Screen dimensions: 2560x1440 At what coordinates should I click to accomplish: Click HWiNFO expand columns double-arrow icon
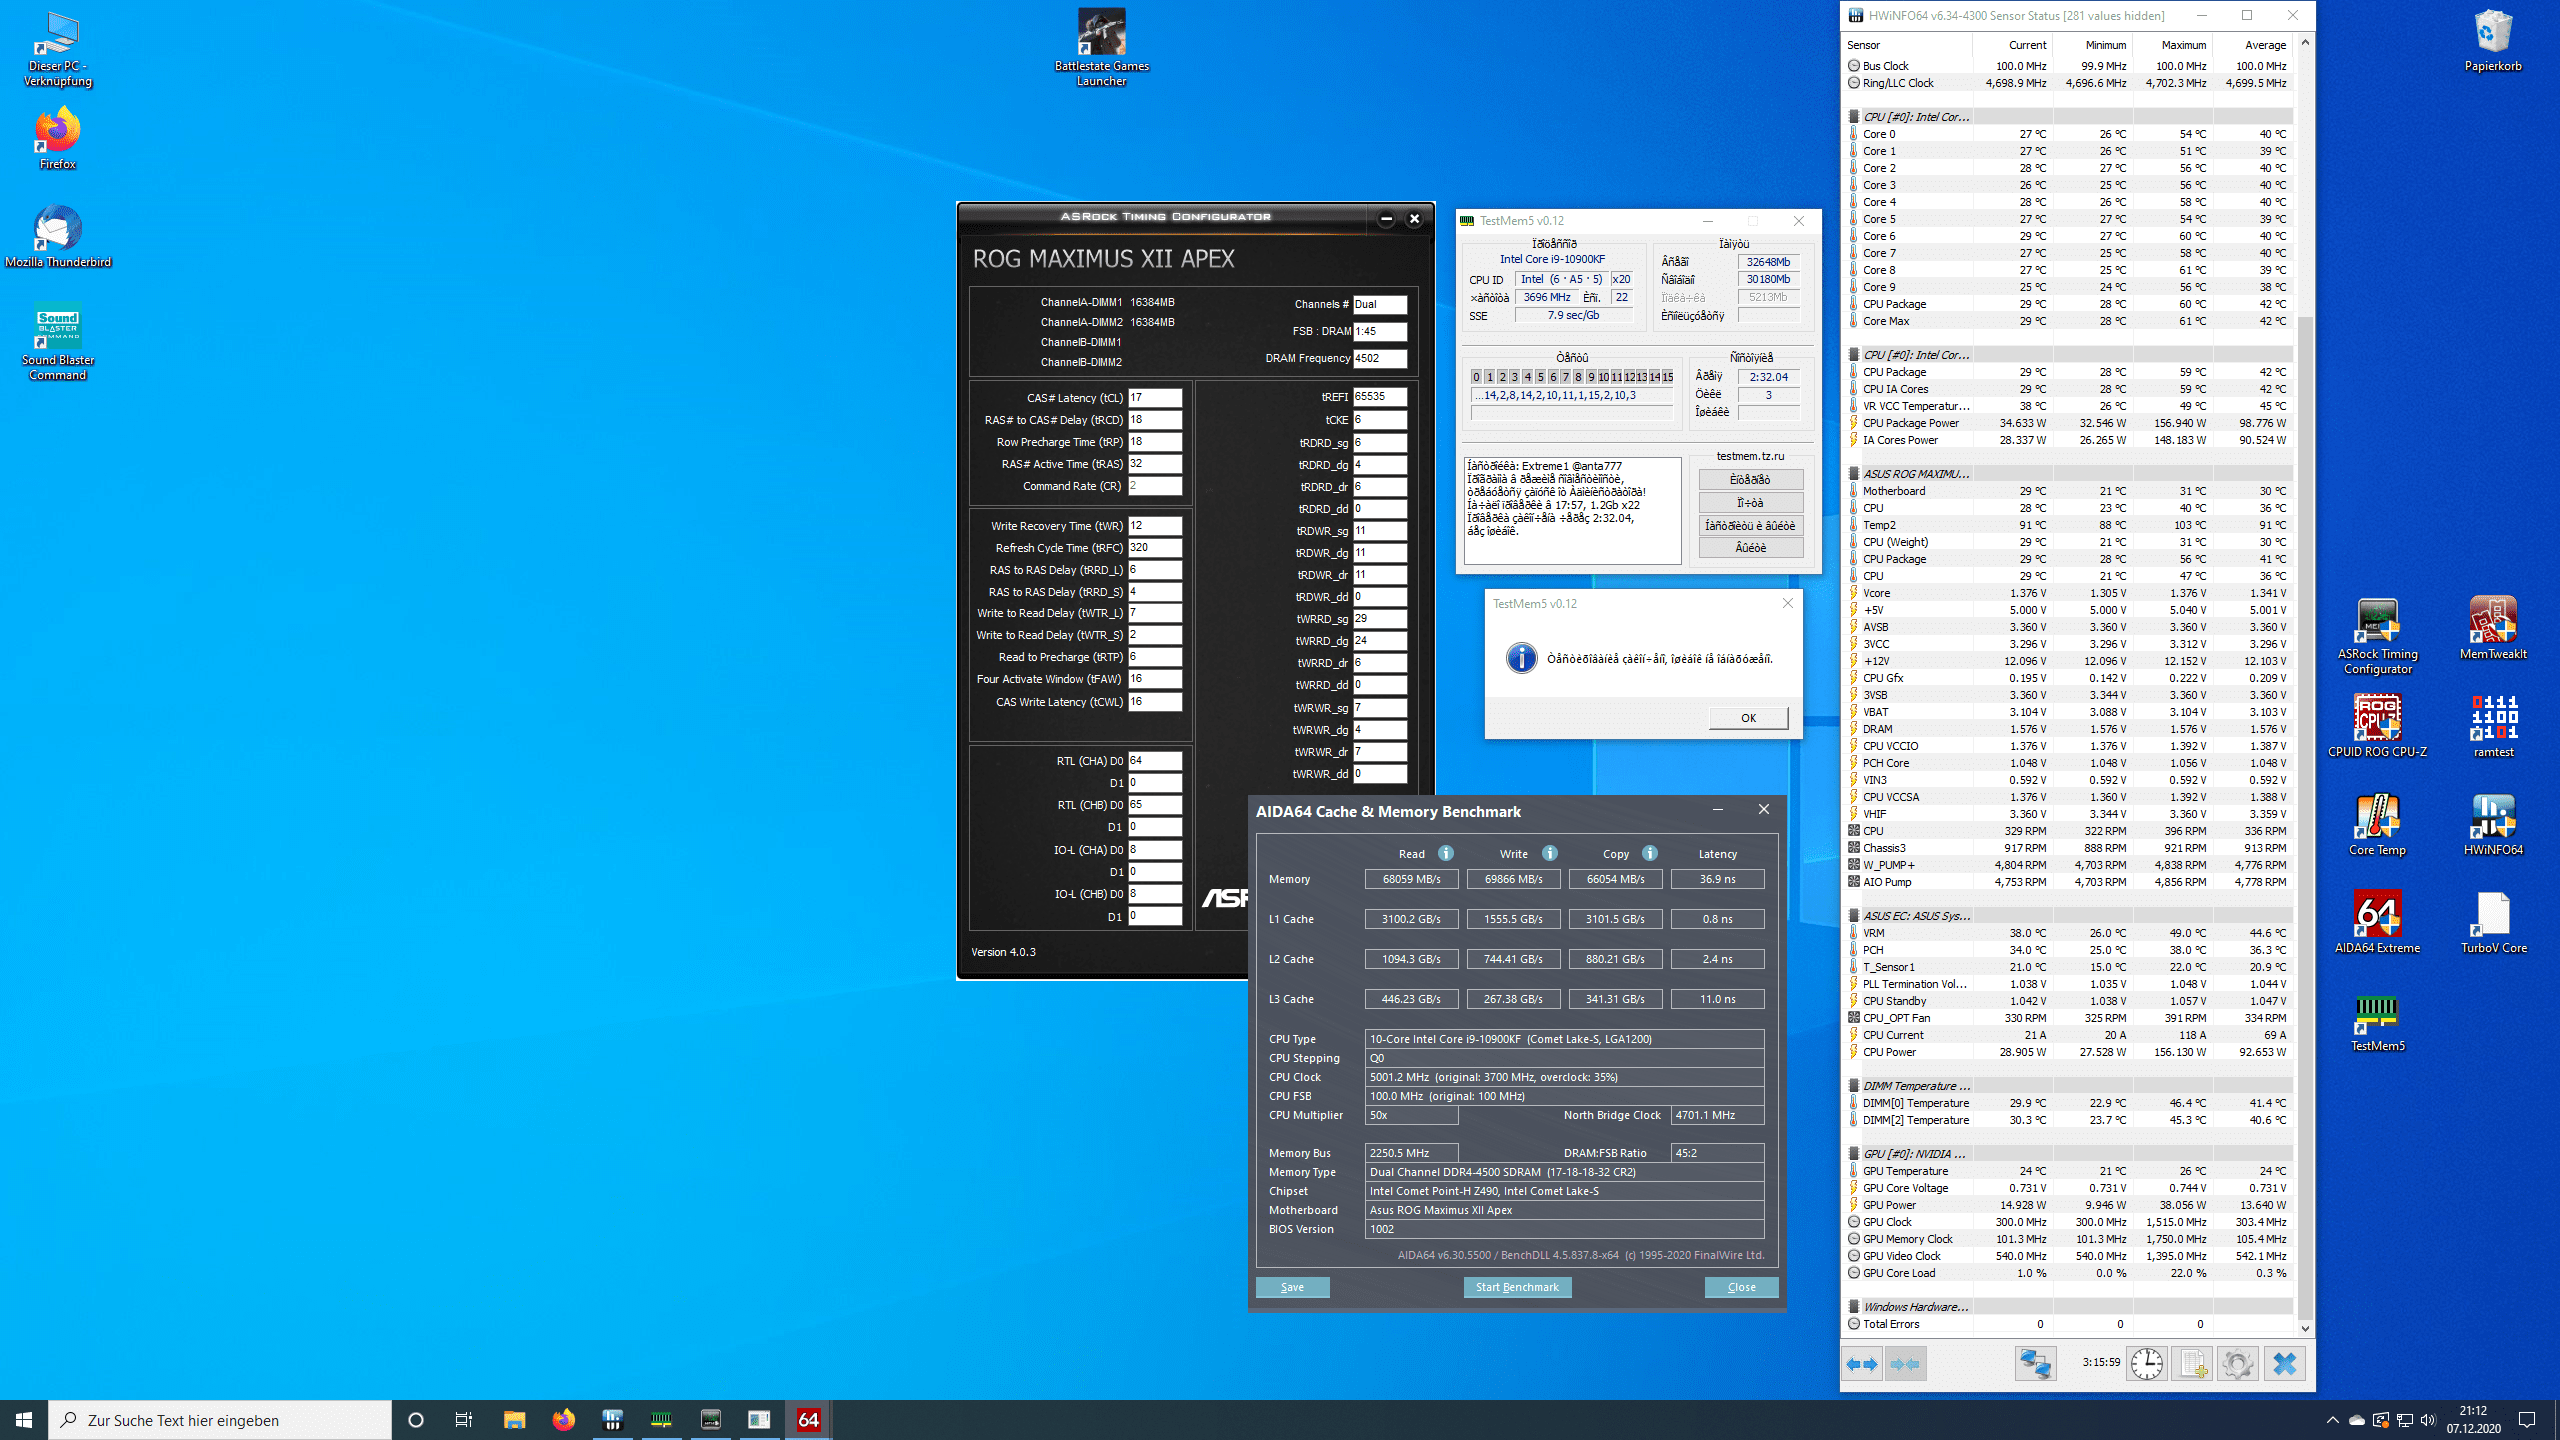[1862, 1363]
